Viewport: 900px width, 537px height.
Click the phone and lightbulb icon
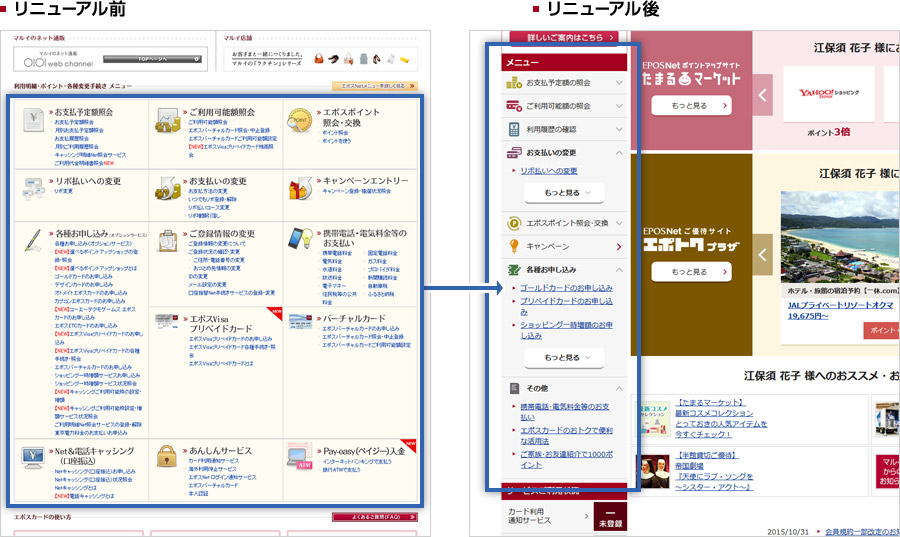[300, 238]
